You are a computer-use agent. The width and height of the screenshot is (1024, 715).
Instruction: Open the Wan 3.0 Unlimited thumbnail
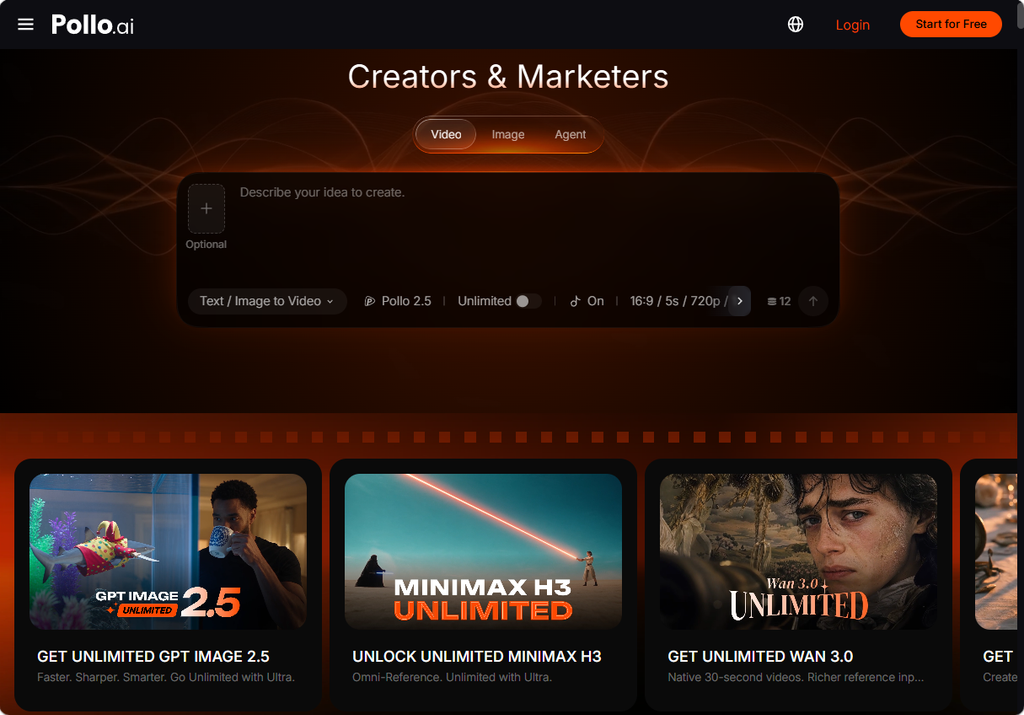tap(798, 552)
